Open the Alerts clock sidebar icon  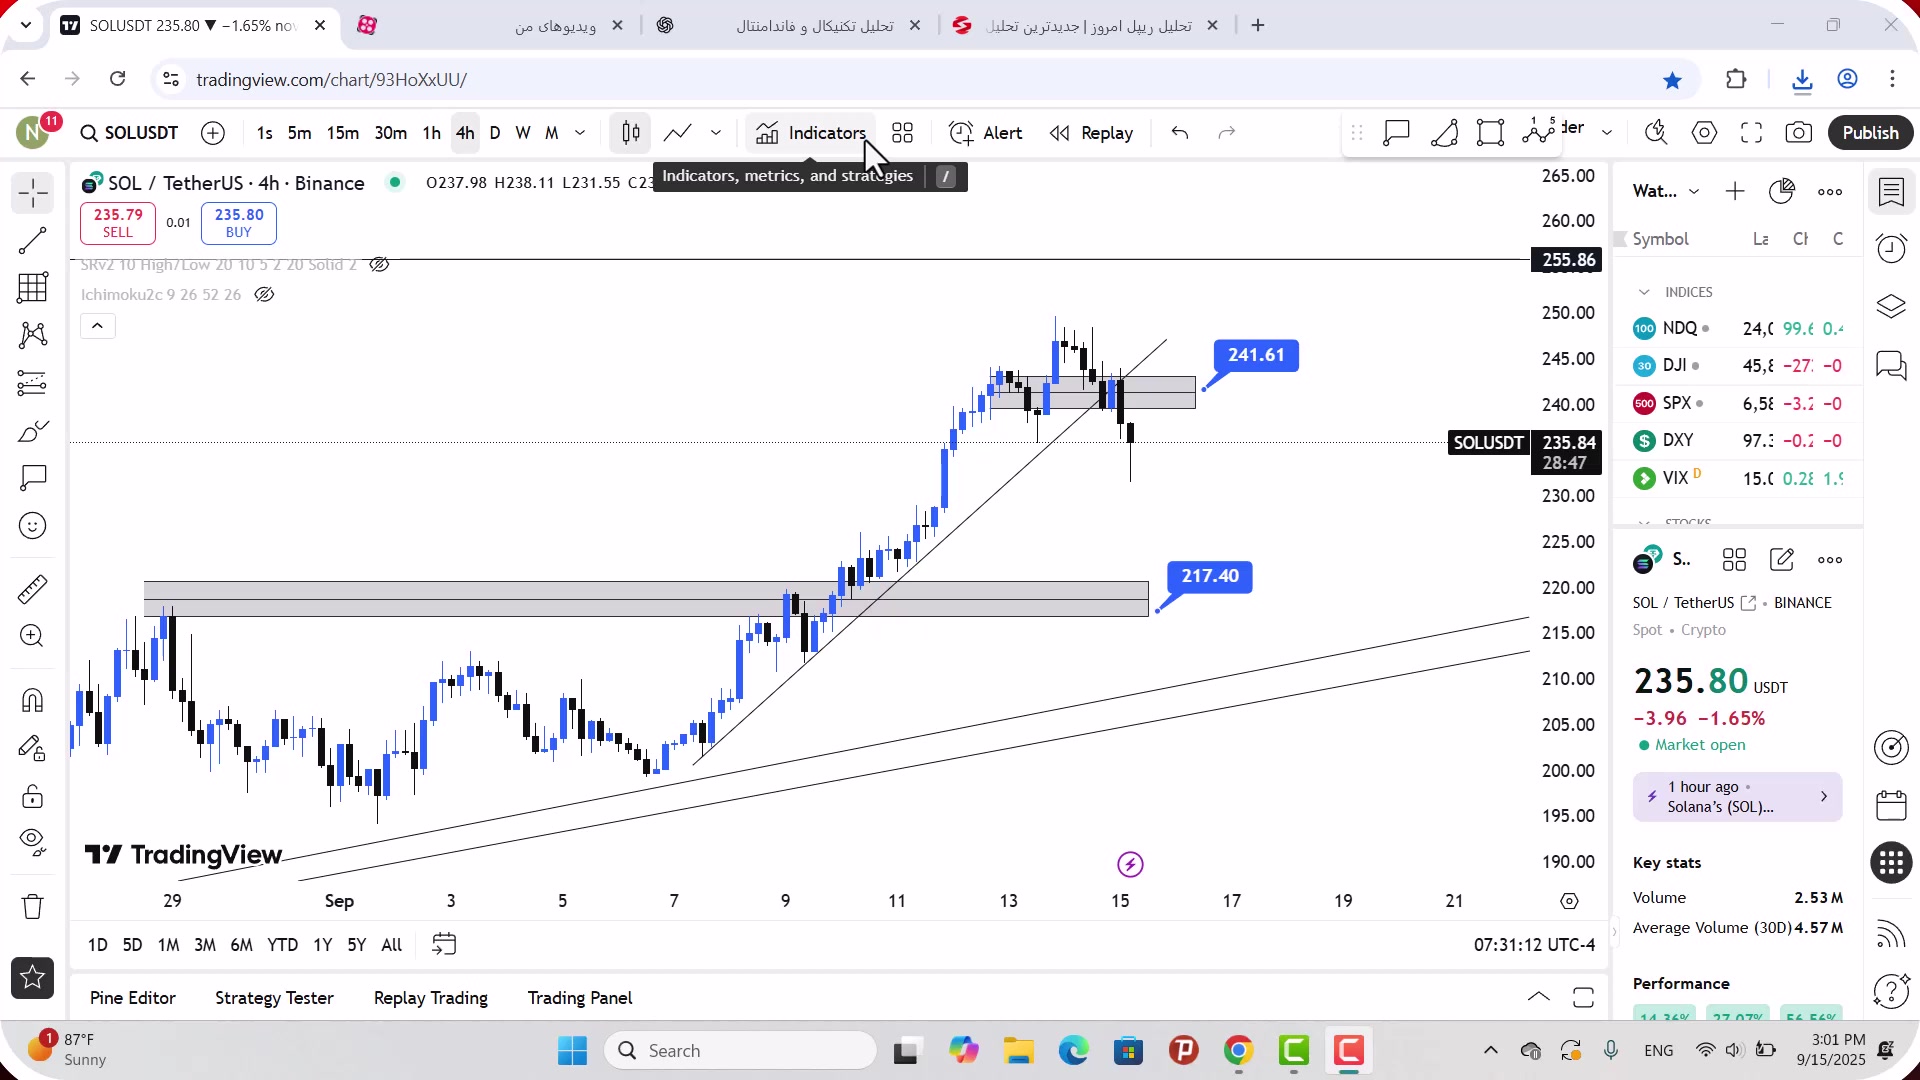pyautogui.click(x=1891, y=248)
